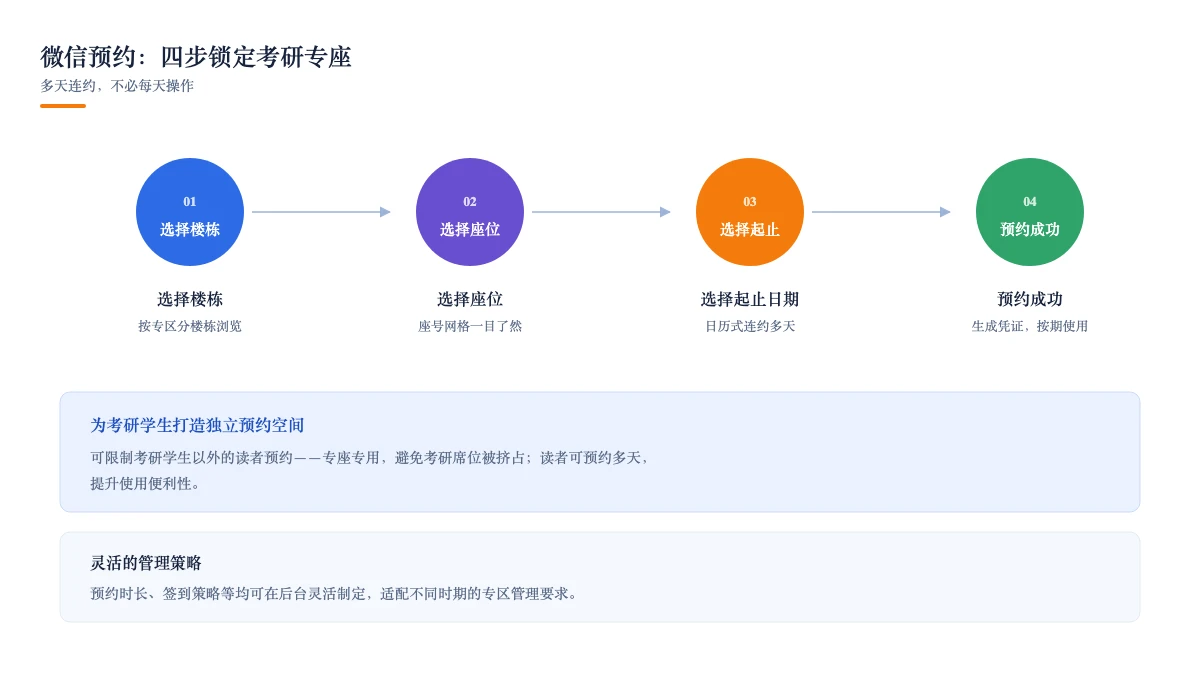
Task: Click the caption 座号网格一目了然
Action: (470, 326)
